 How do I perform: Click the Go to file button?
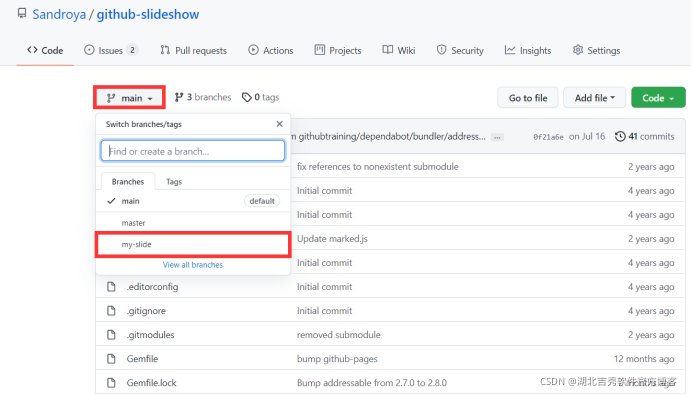[x=528, y=98]
